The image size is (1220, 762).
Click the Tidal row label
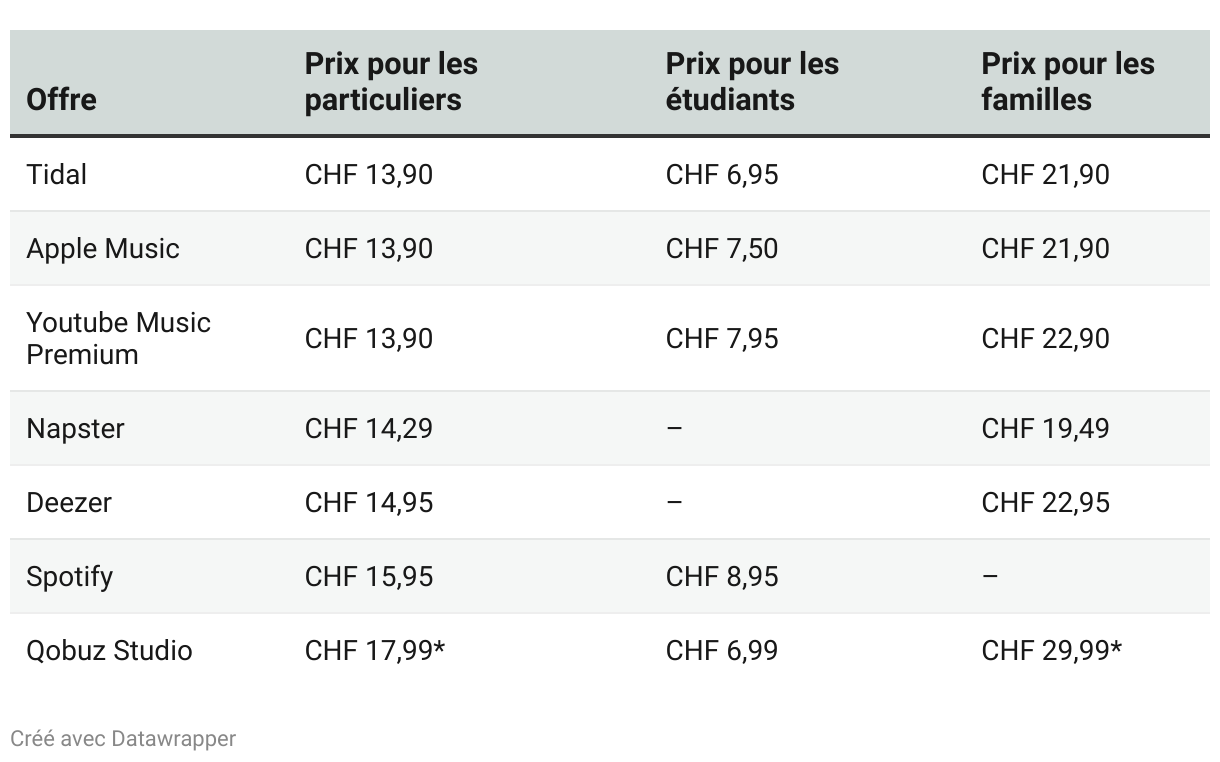tap(57, 175)
